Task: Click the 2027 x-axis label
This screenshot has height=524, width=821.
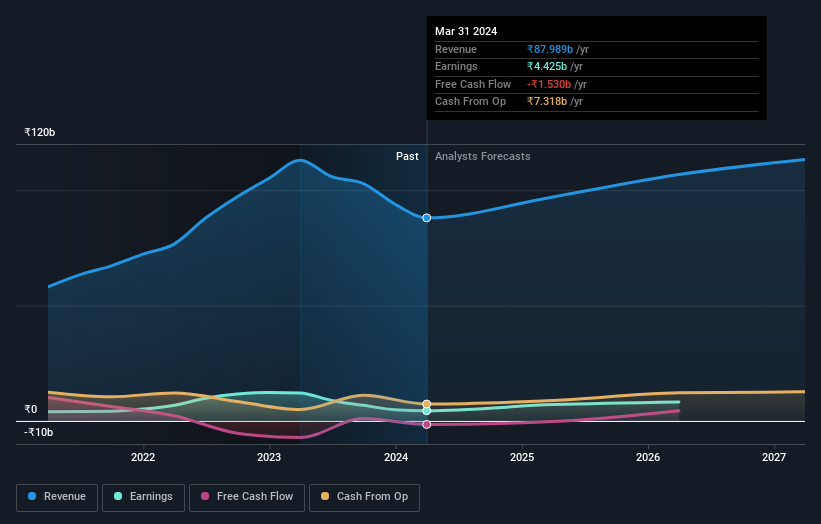Action: [774, 457]
